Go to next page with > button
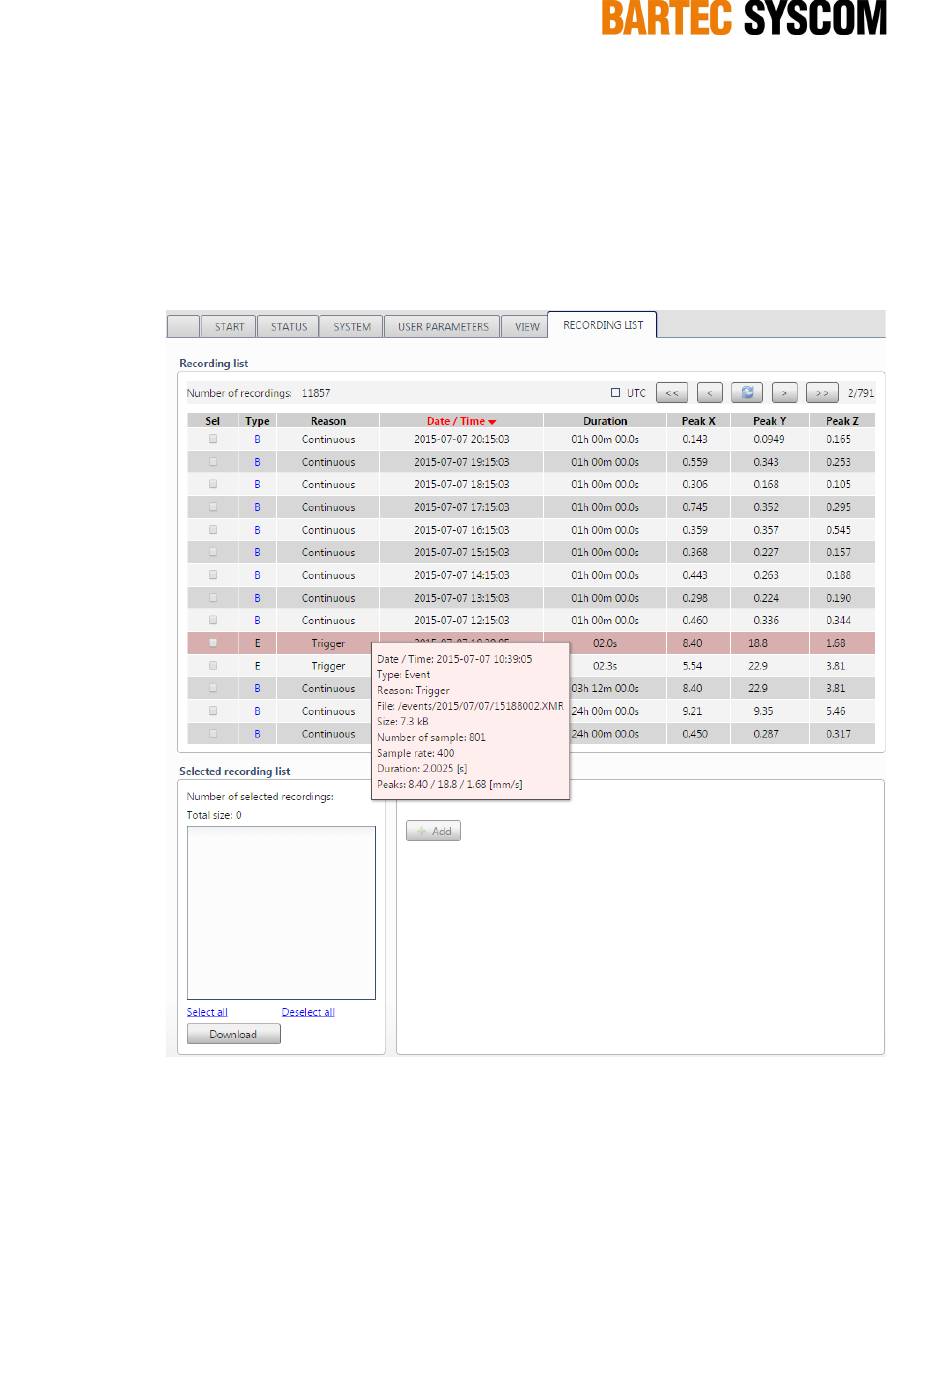This screenshot has height=1398, width=950. 785,393
